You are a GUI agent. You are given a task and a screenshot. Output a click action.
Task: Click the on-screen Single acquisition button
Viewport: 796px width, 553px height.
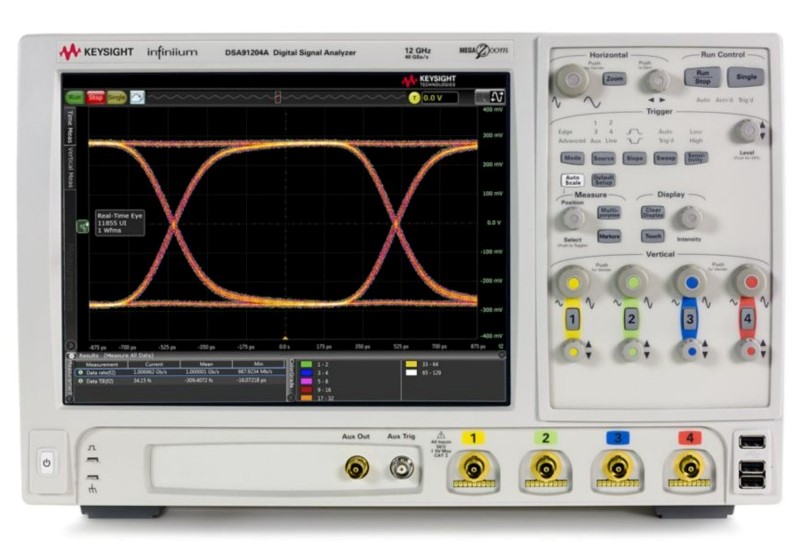tap(116, 98)
